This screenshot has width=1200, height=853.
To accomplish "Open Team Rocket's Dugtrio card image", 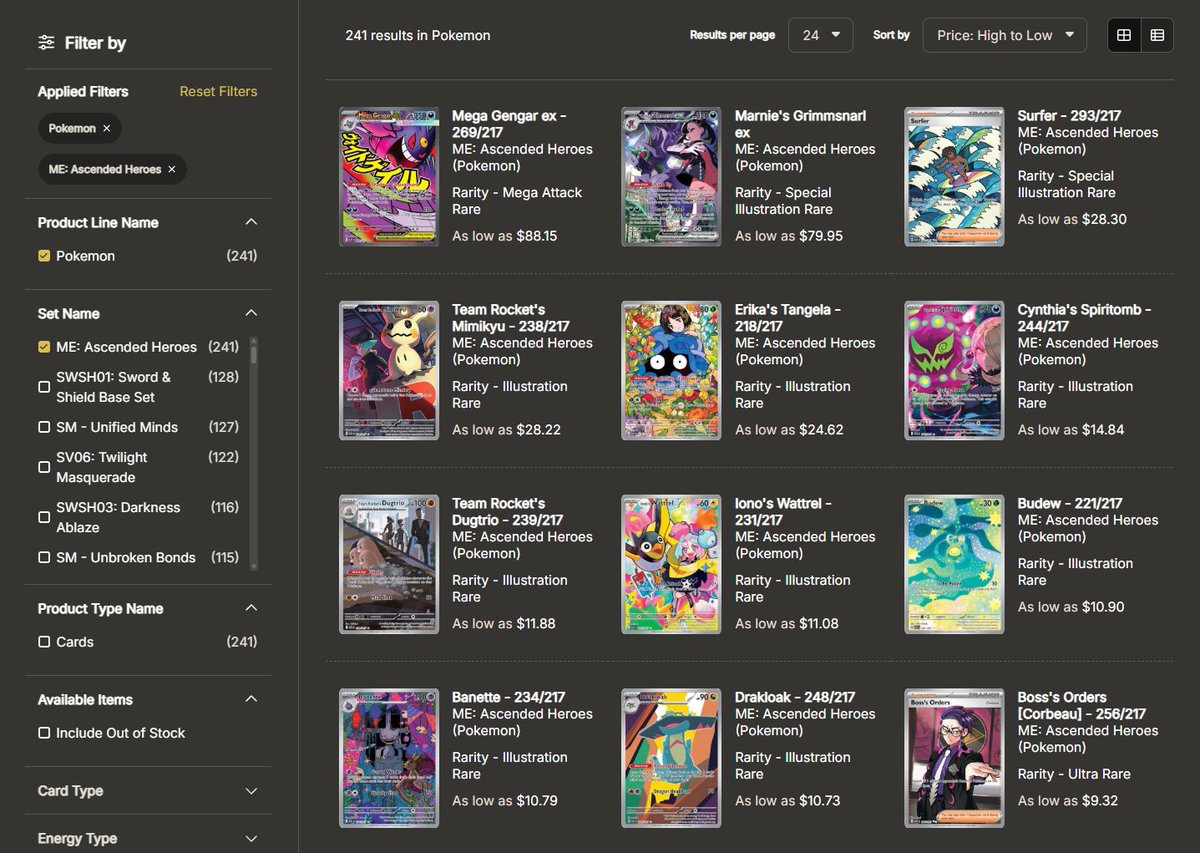I will pos(389,564).
